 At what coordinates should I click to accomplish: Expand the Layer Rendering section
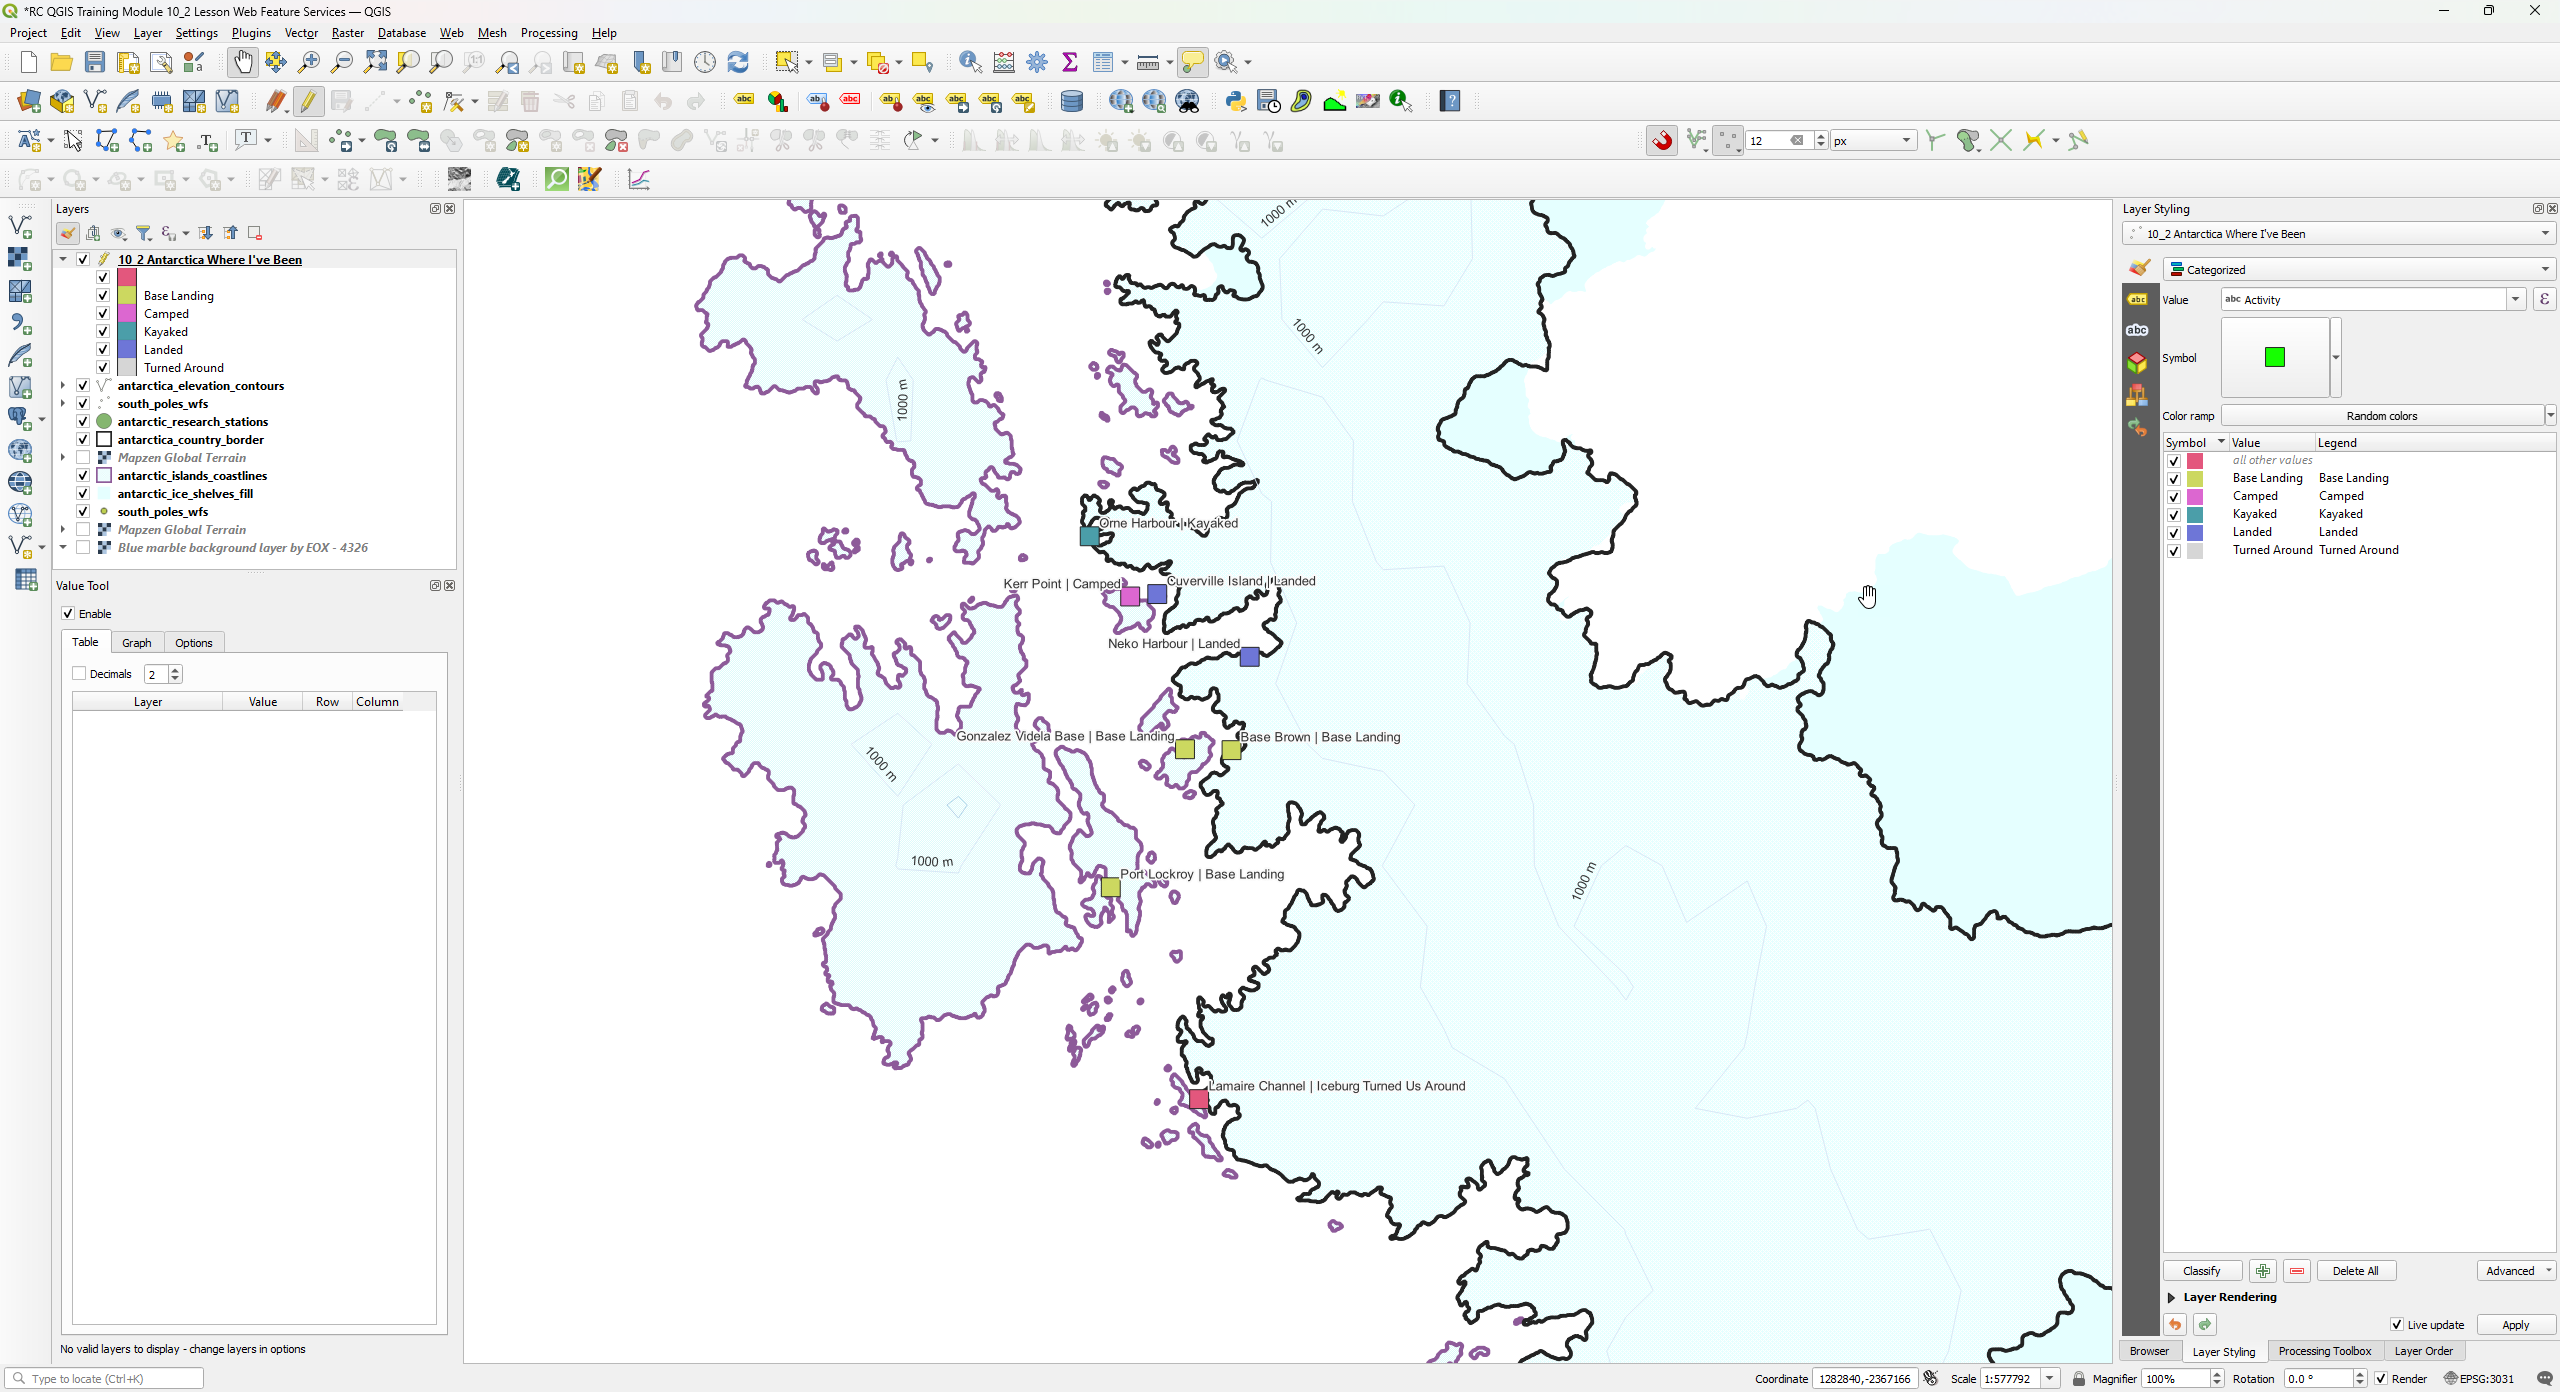2171,1297
